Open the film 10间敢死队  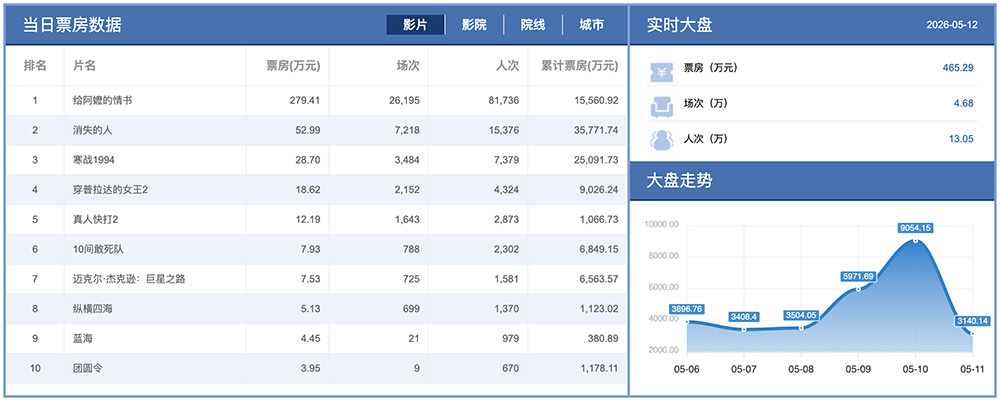(x=98, y=249)
